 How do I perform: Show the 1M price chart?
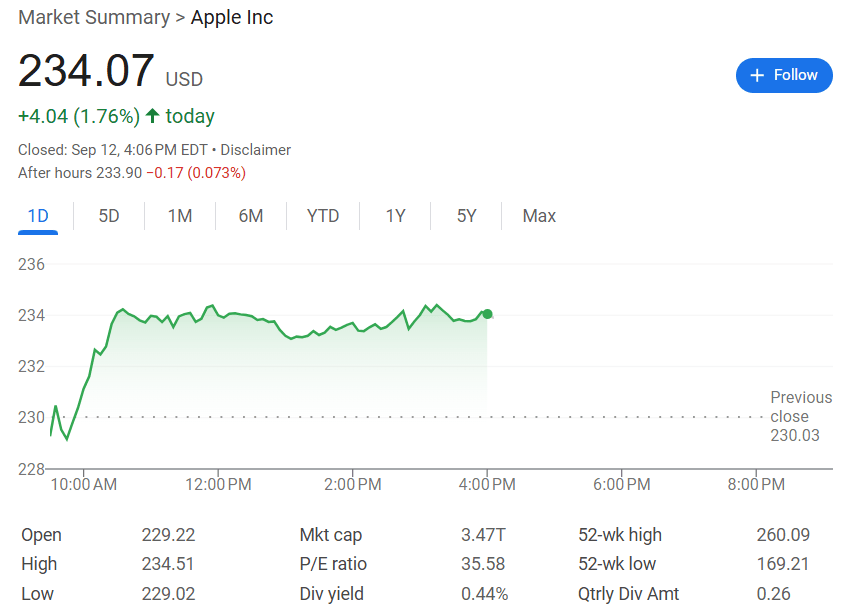[180, 216]
